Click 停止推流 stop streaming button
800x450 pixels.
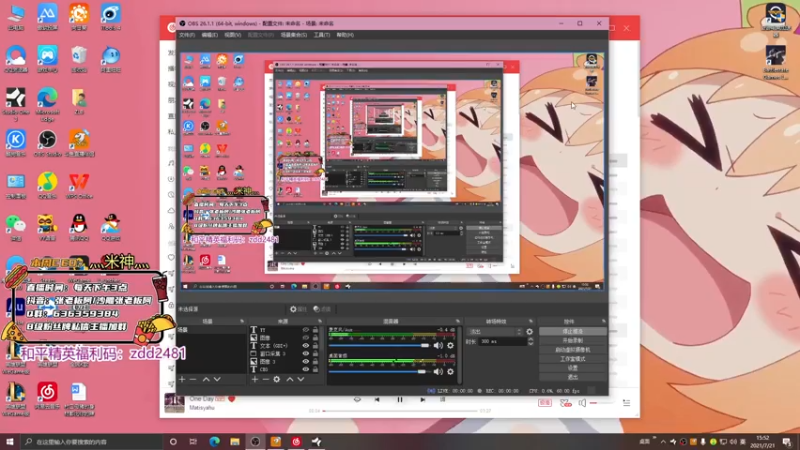coord(572,331)
